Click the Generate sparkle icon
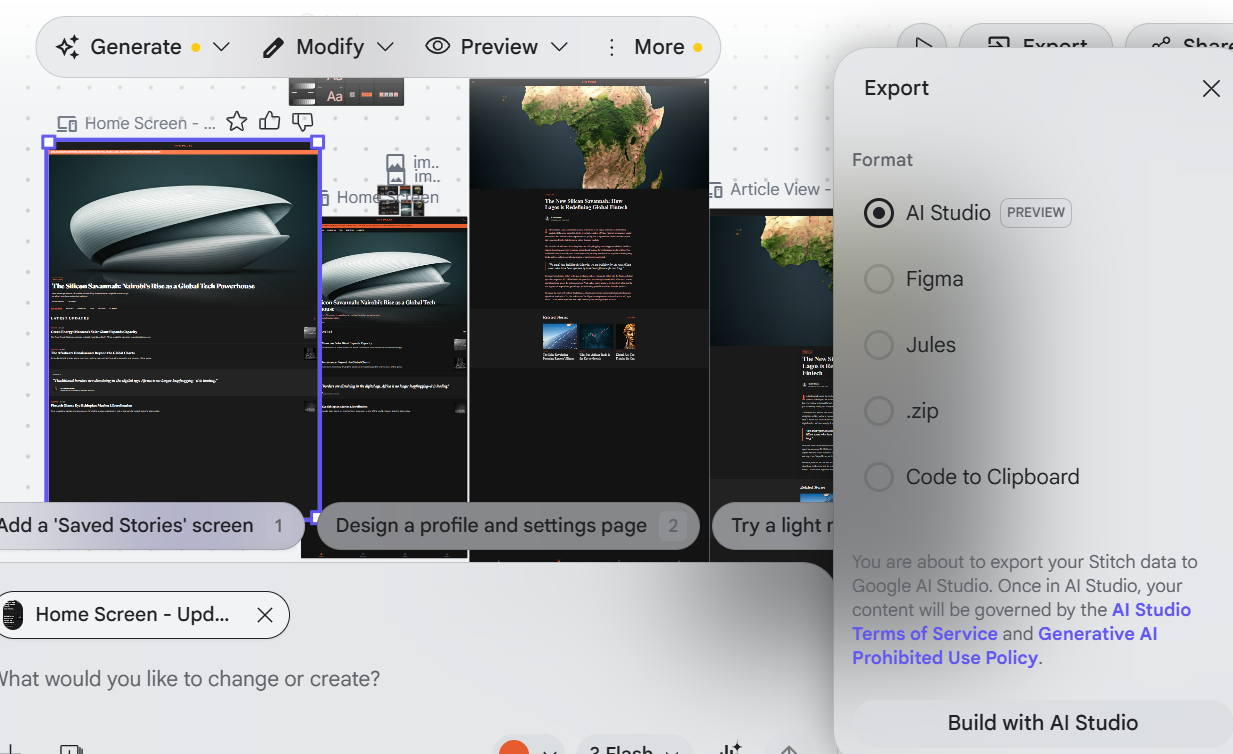The image size is (1233, 754). tap(68, 47)
